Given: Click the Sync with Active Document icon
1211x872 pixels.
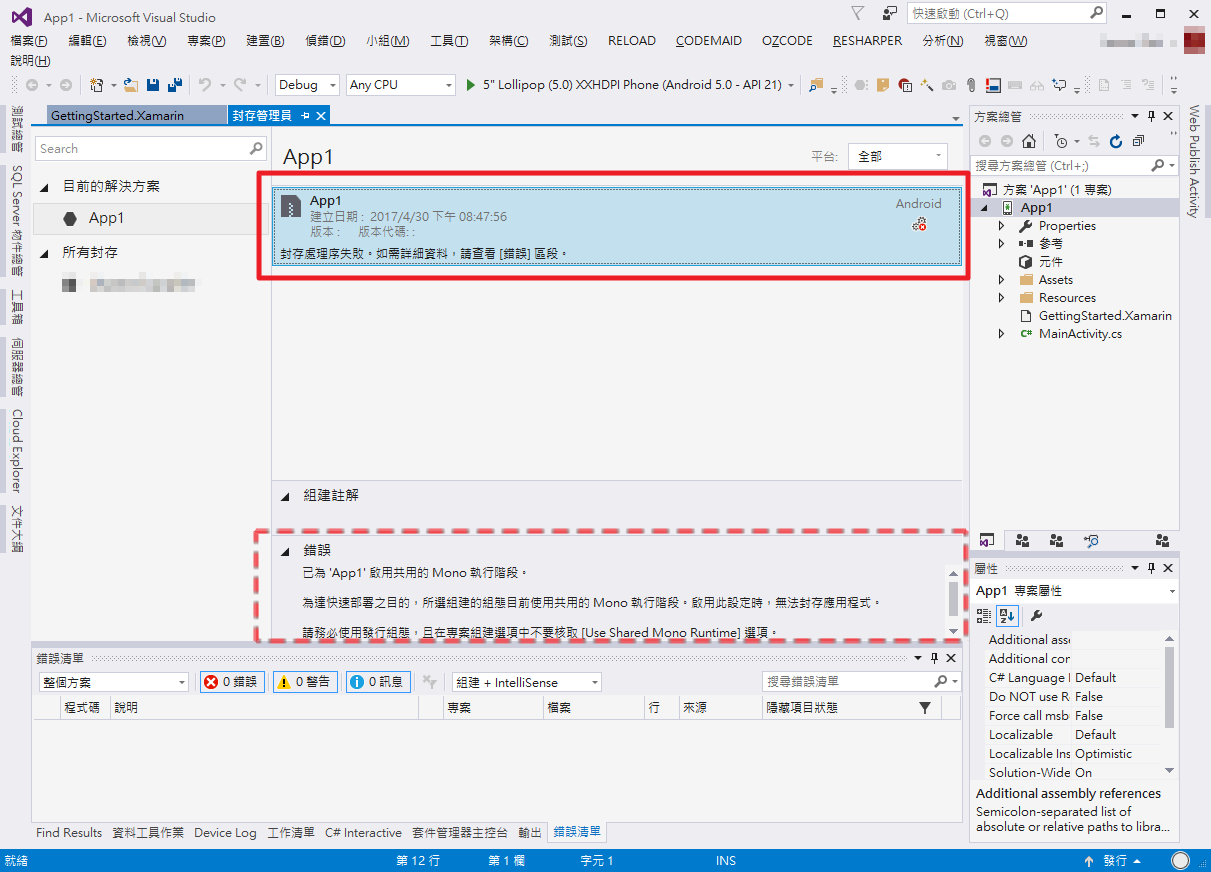Looking at the screenshot, I should coord(1093,141).
